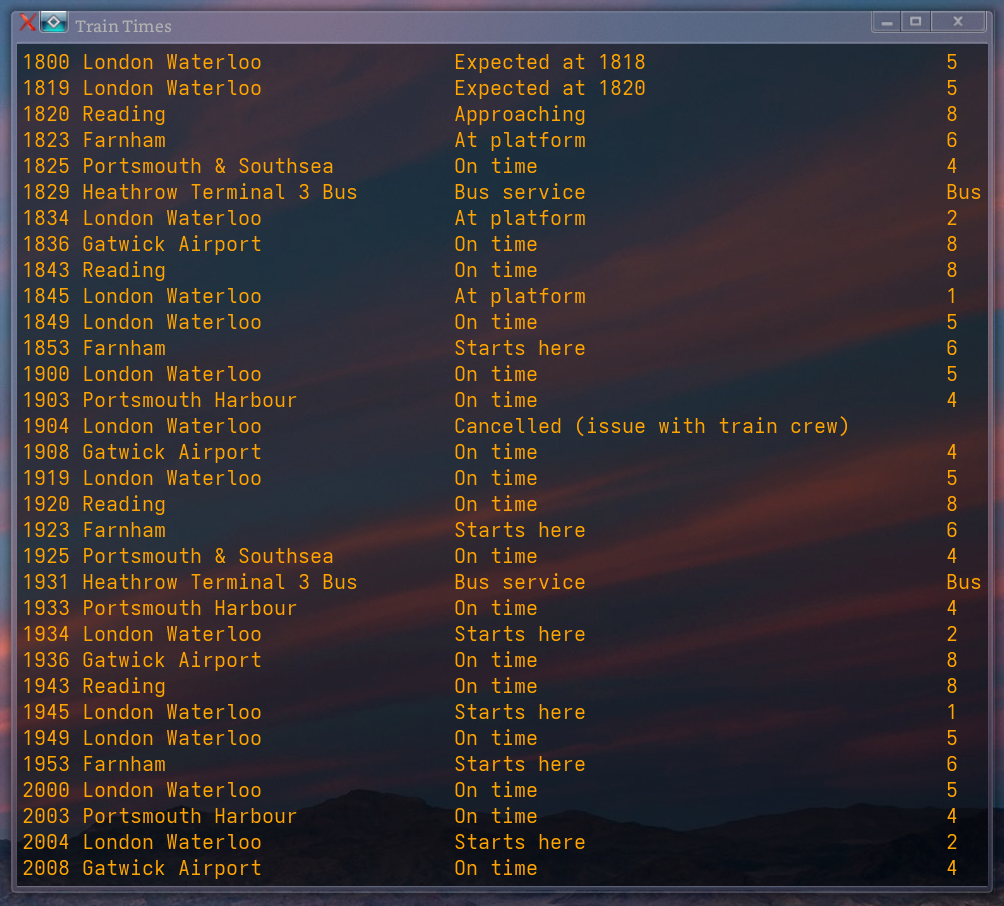
Task: Select the 1800 London Waterloo row
Action: point(502,62)
